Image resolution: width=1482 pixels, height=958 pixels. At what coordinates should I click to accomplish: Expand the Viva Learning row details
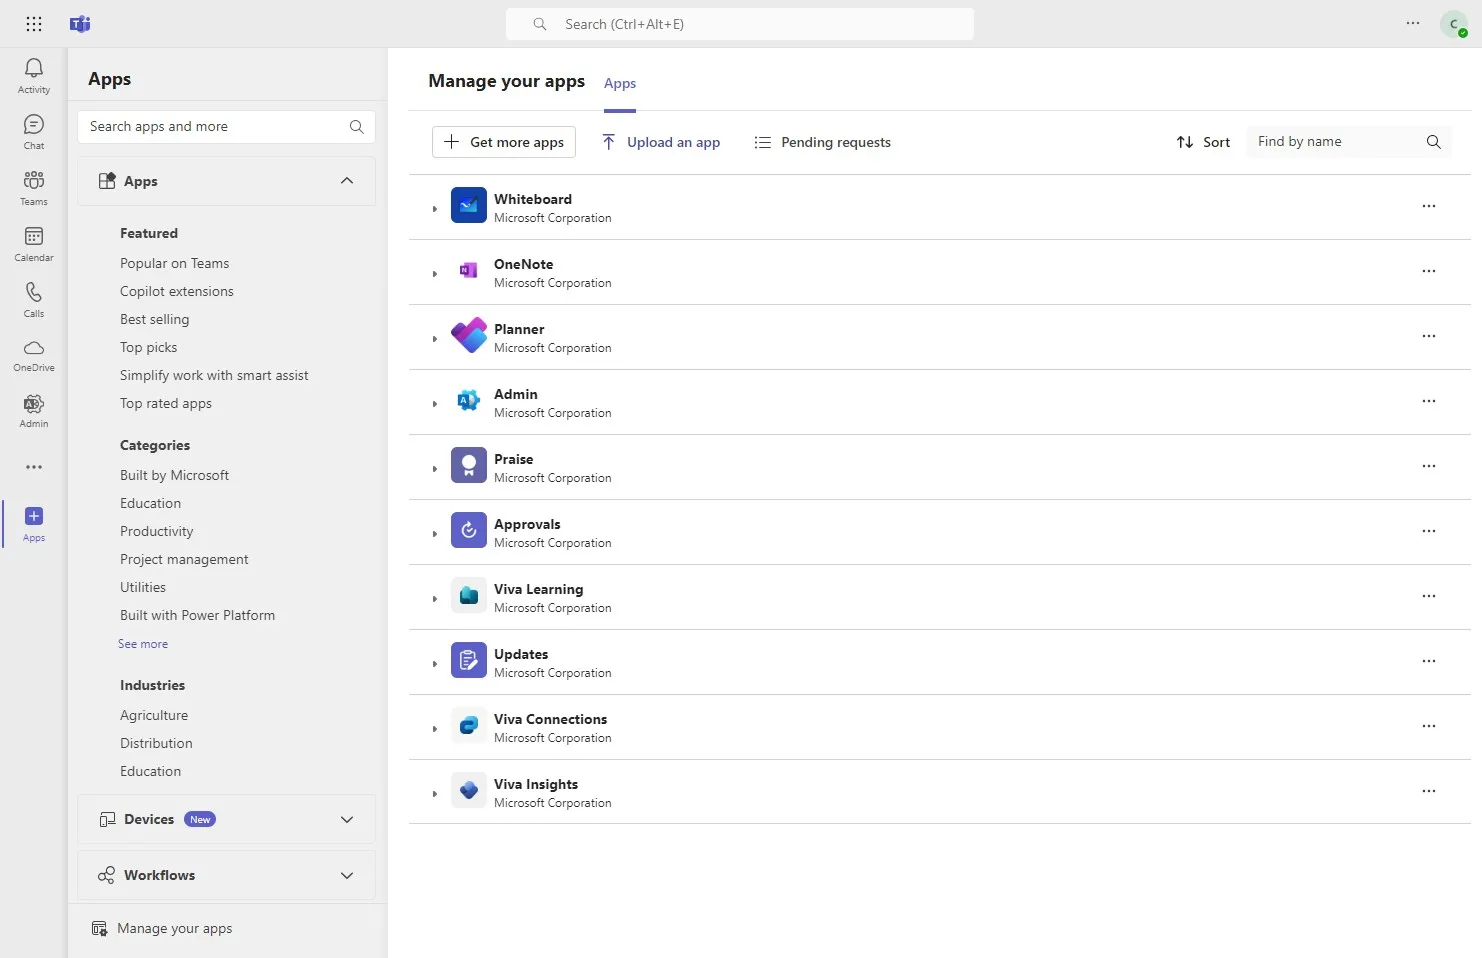point(435,599)
